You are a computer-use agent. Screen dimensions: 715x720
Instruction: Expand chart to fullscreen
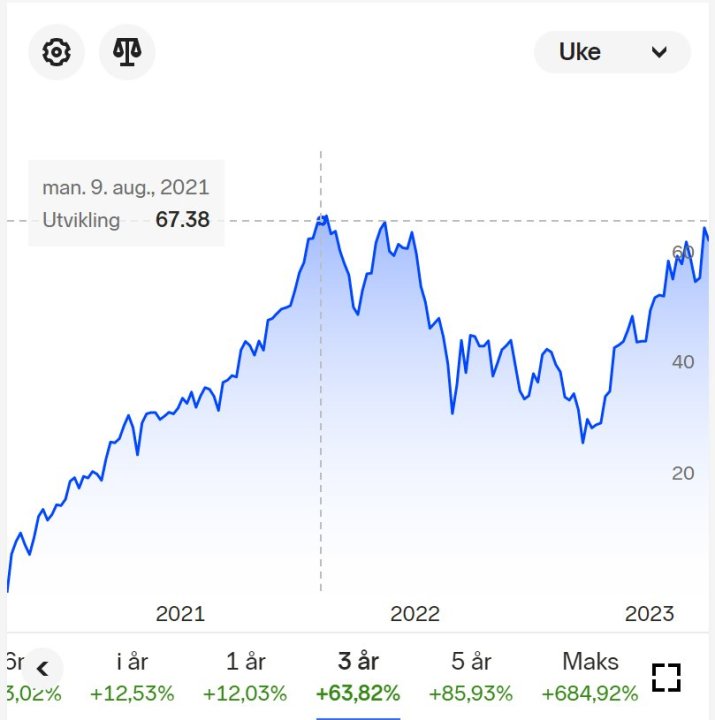pos(666,677)
